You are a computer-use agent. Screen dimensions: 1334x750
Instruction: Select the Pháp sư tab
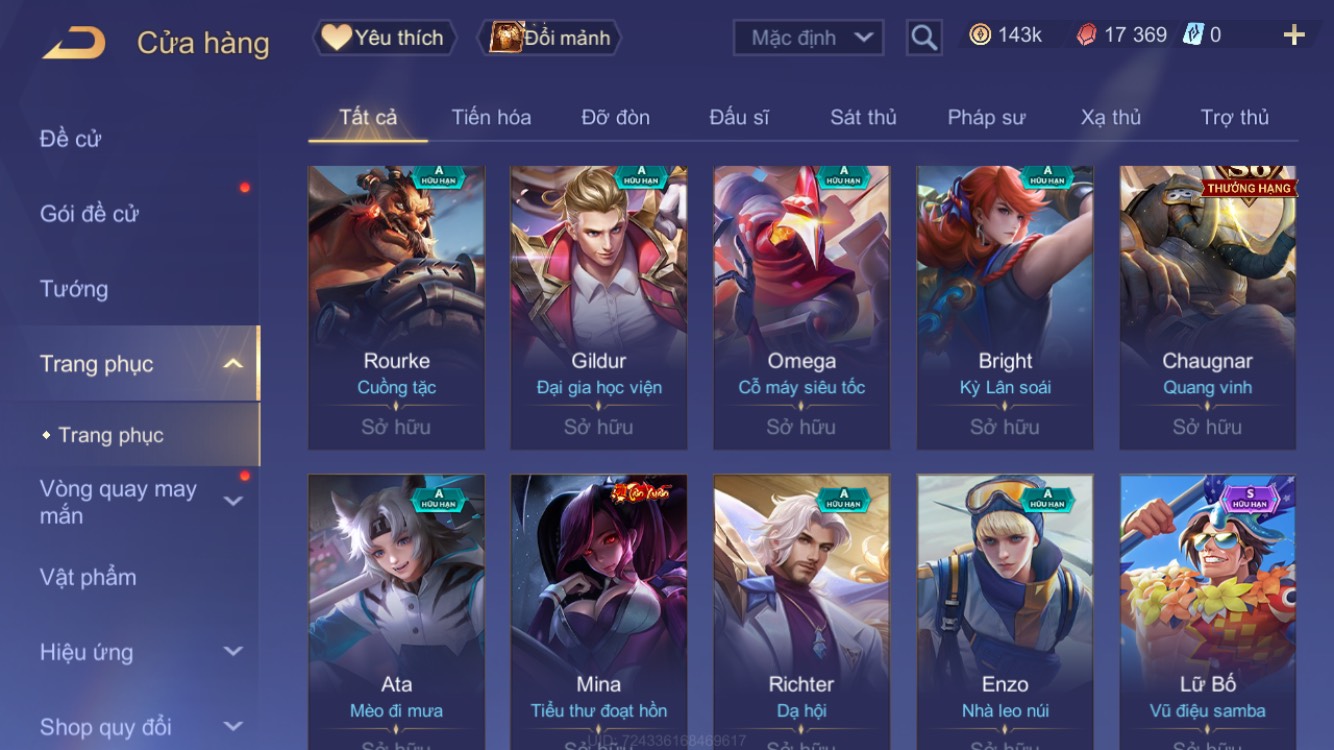(986, 117)
